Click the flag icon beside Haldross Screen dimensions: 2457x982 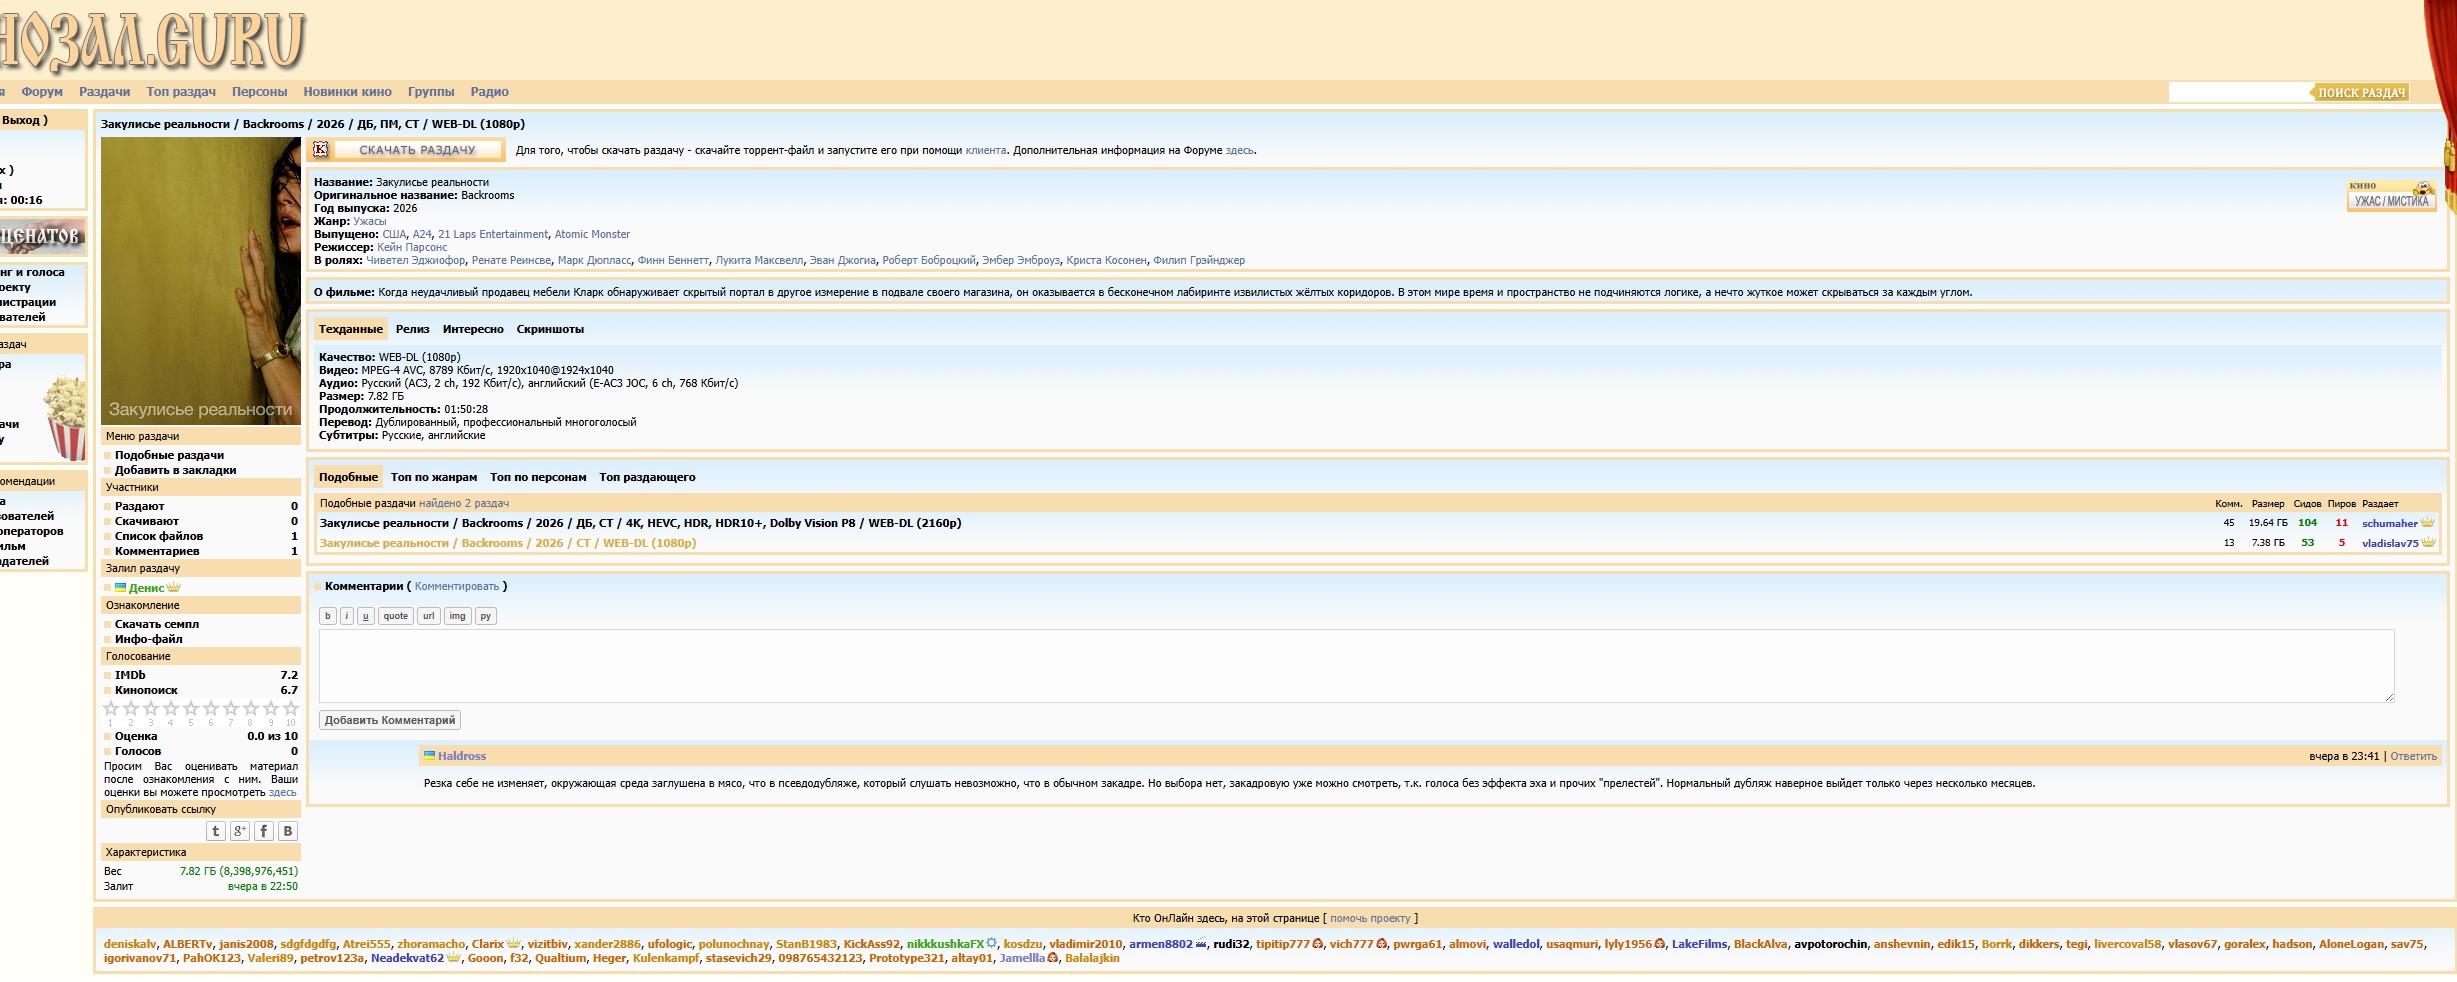430,756
